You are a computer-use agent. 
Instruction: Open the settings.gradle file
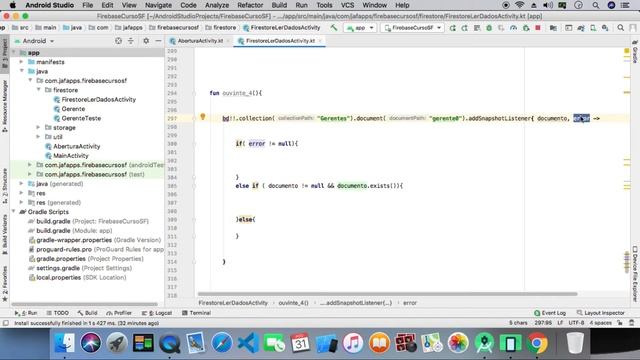[80, 268]
